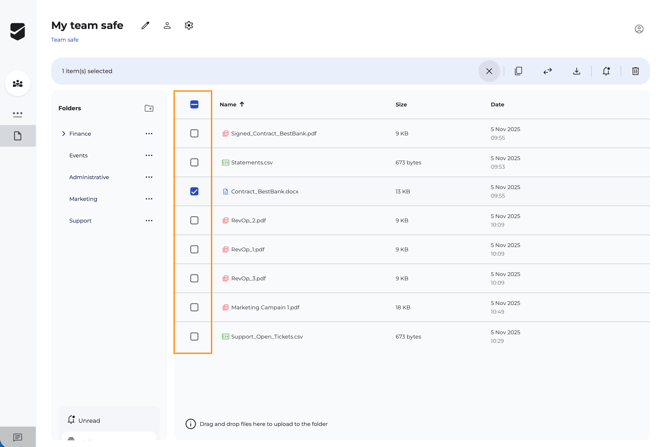
Task: Clear selection with the X button
Action: [x=489, y=71]
